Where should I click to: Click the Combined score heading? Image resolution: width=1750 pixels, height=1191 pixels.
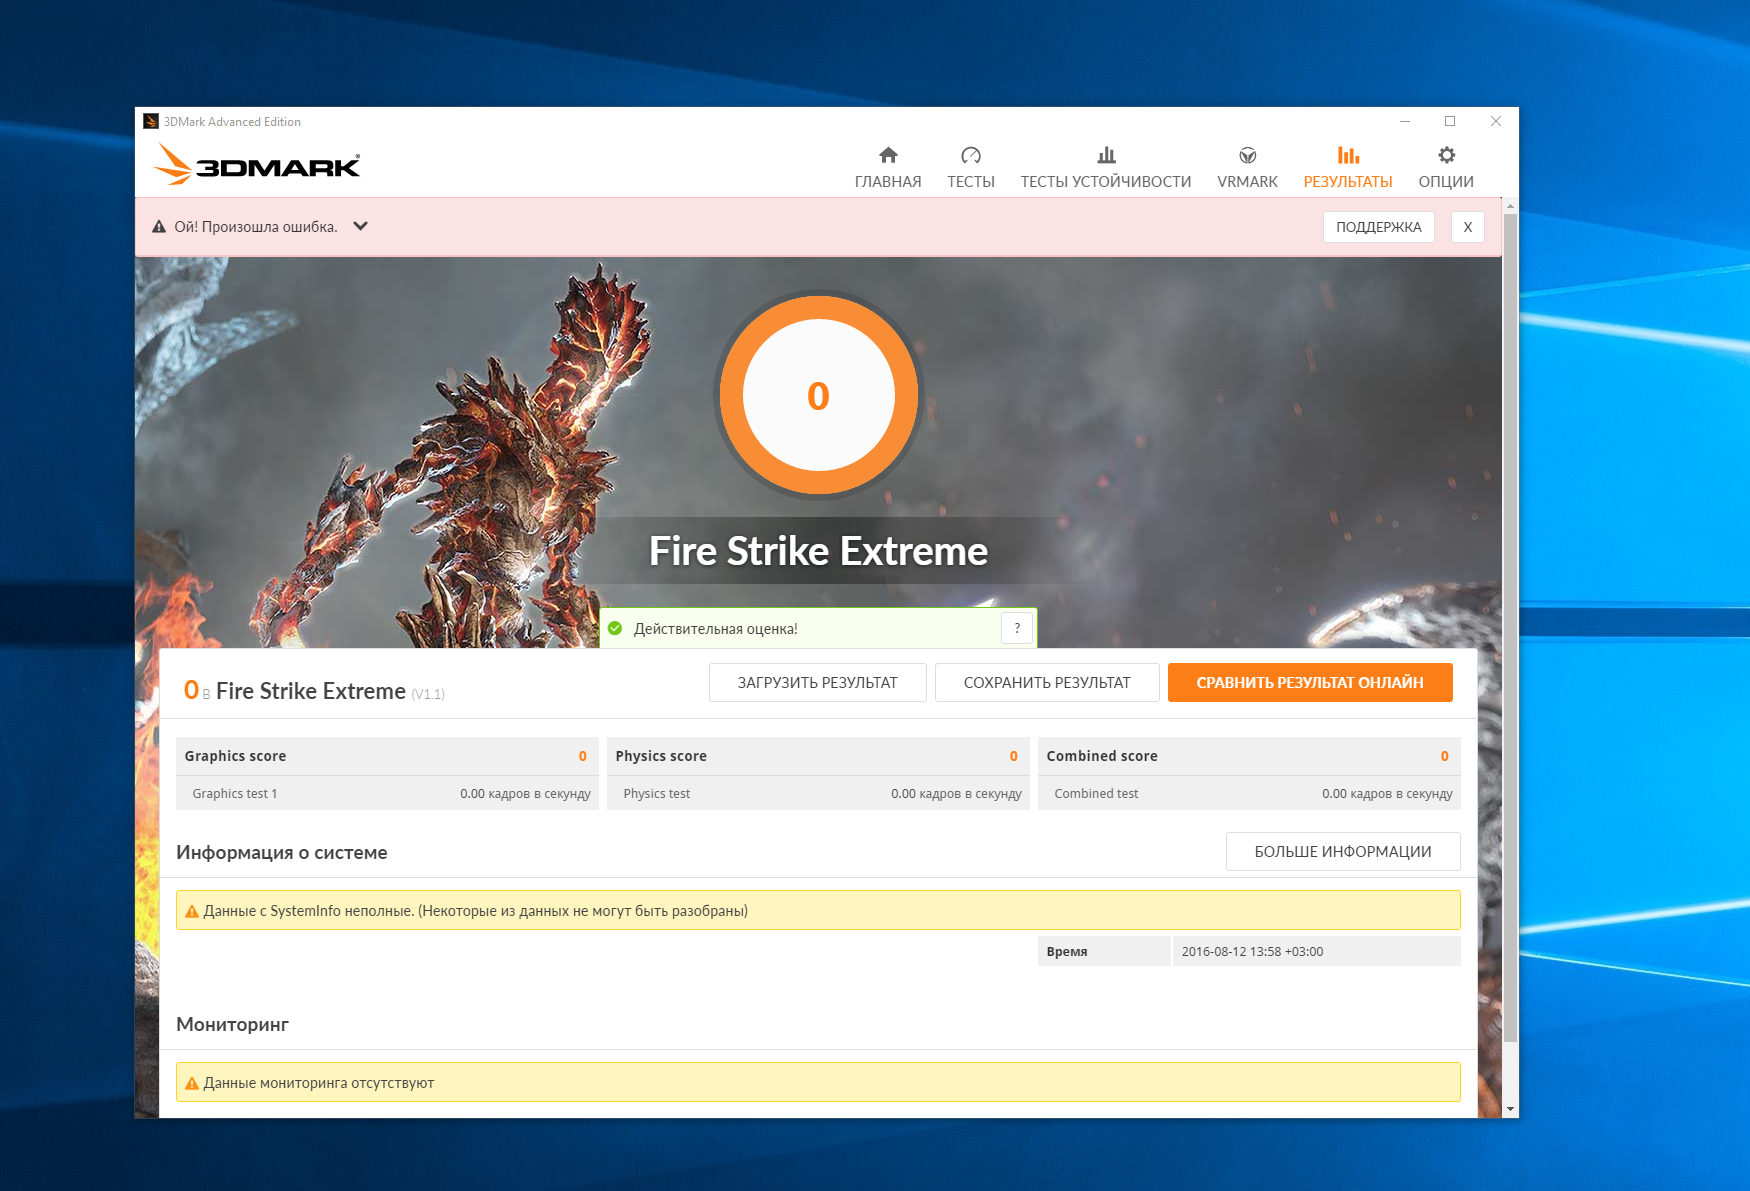coord(1102,756)
